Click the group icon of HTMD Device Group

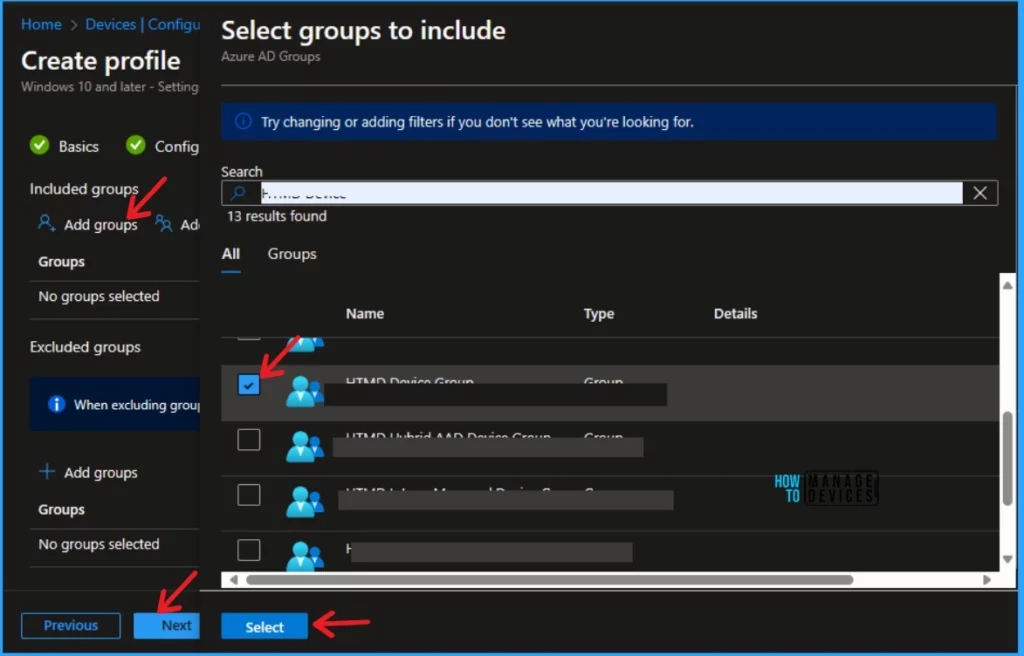pos(304,391)
